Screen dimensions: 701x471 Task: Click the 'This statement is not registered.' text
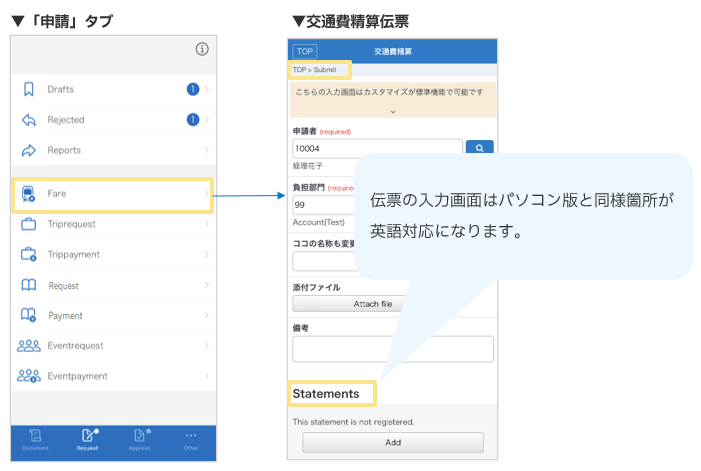click(x=353, y=422)
